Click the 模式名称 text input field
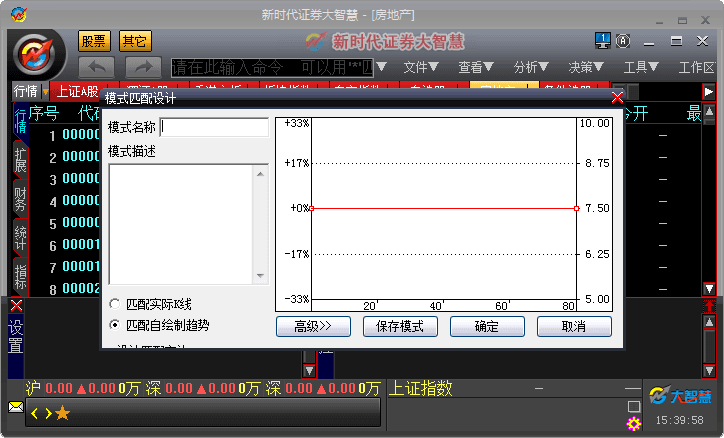724x438 pixels. [214, 127]
